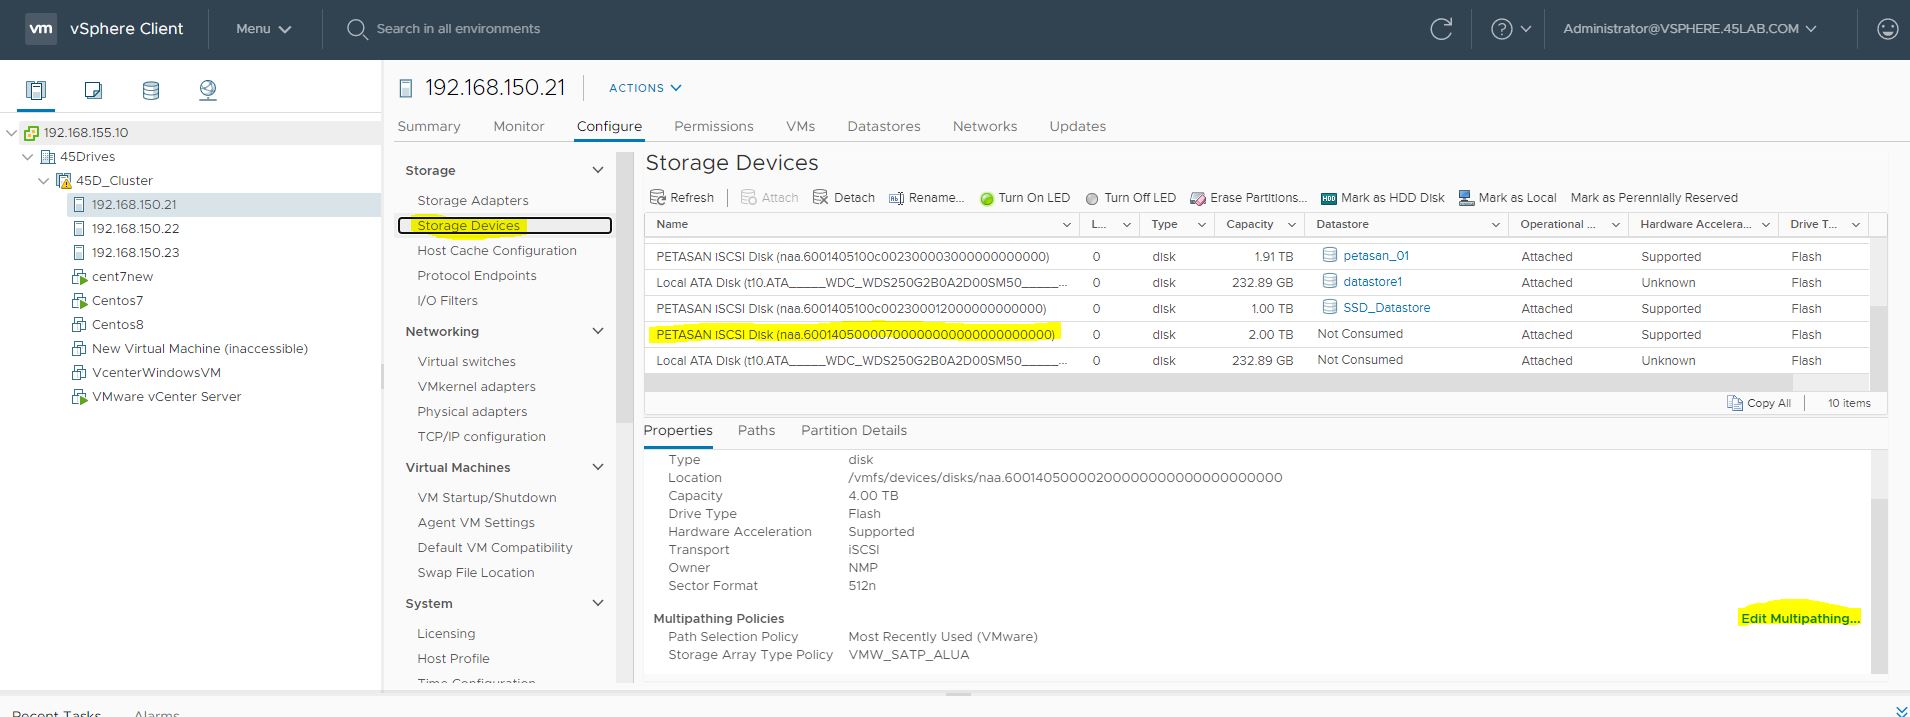Screen dimensions: 1910x717
Task: Select VMware vCenter Server VM in tree
Action: pos(166,396)
